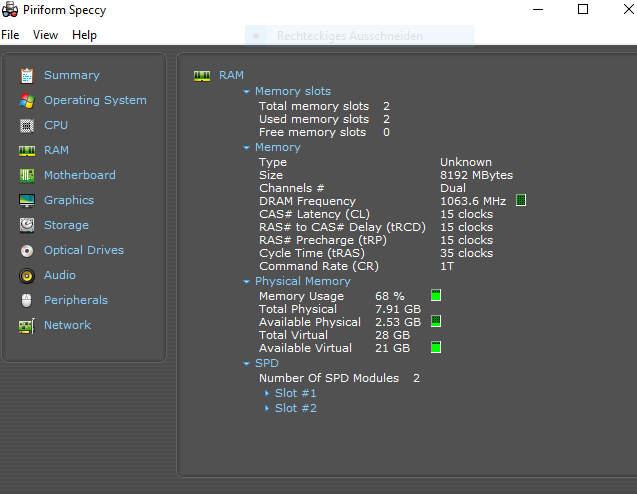This screenshot has width=637, height=494.
Task: Collapse the SPD section arrow
Action: (x=246, y=364)
